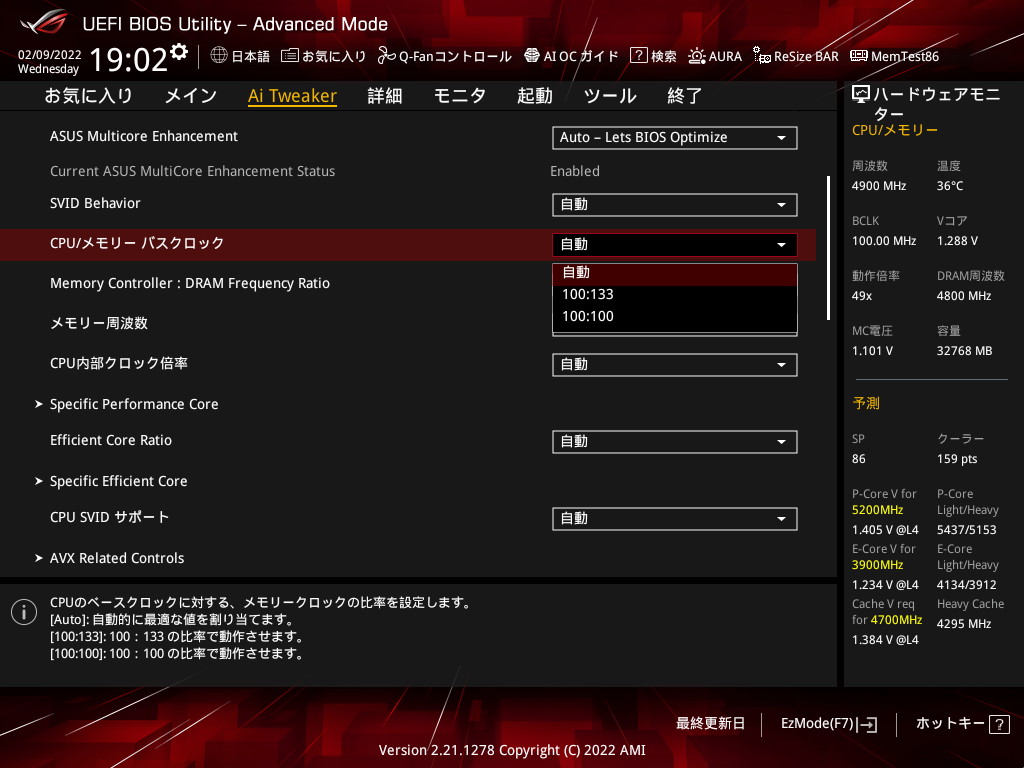Open the お気に入り tab
The height and width of the screenshot is (768, 1024).
pos(89,96)
